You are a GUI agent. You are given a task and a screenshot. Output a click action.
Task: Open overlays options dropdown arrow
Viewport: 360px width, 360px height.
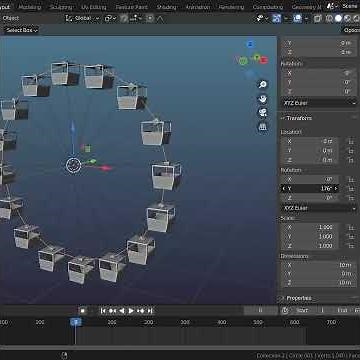pos(306,18)
